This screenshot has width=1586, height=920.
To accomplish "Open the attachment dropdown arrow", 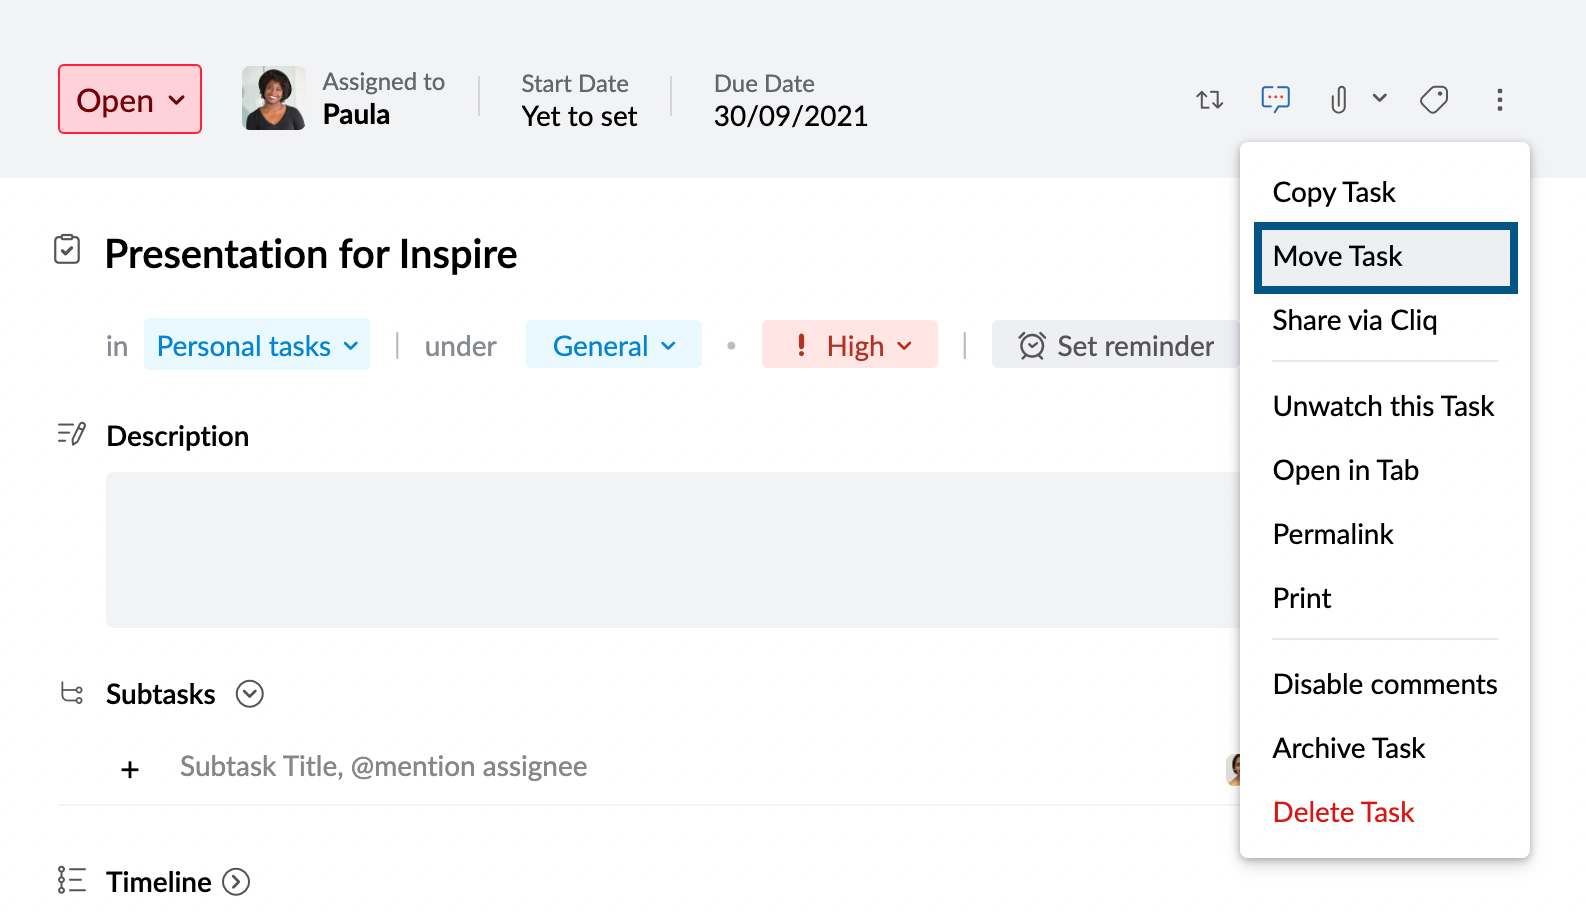I will click(1380, 98).
